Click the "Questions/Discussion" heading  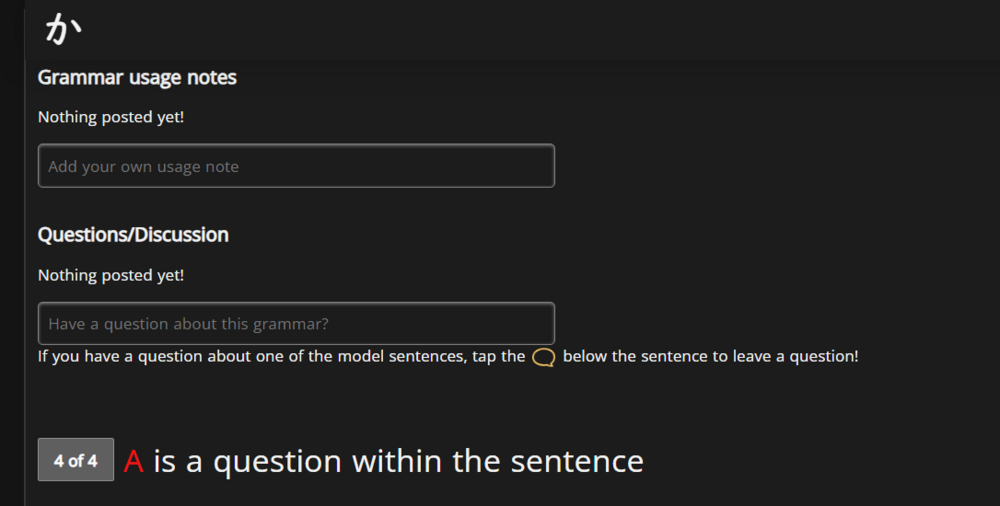(x=133, y=235)
